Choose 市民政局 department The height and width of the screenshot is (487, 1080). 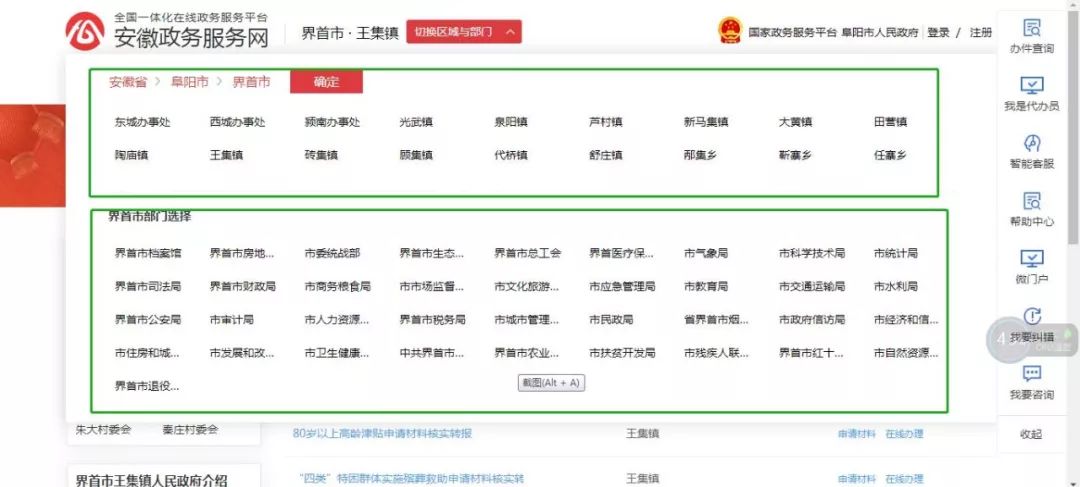coord(611,320)
